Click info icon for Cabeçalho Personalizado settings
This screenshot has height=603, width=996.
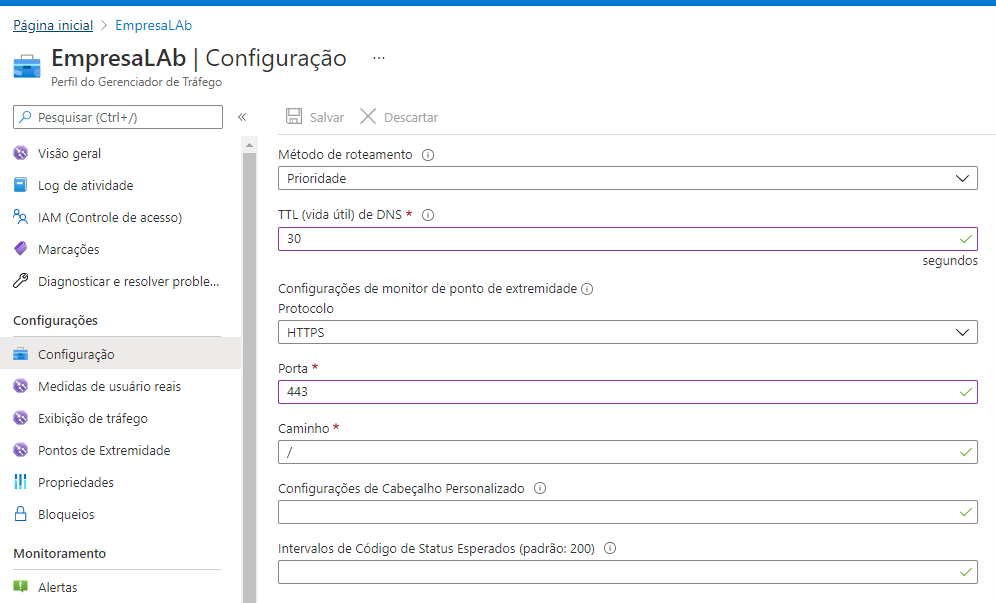pyautogui.click(x=540, y=488)
